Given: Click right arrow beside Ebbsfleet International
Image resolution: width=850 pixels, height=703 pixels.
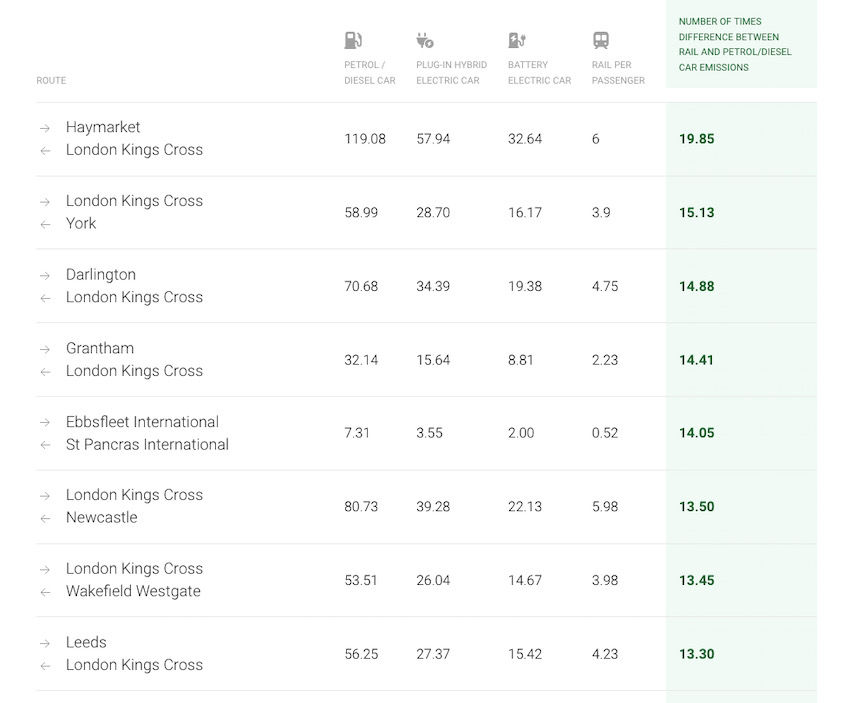Looking at the screenshot, I should (45, 422).
